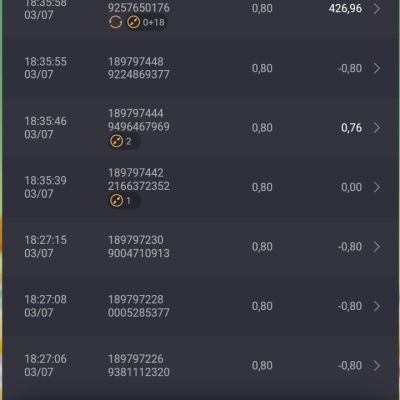
Task: Click the 0,76 win amount
Action: (351, 128)
